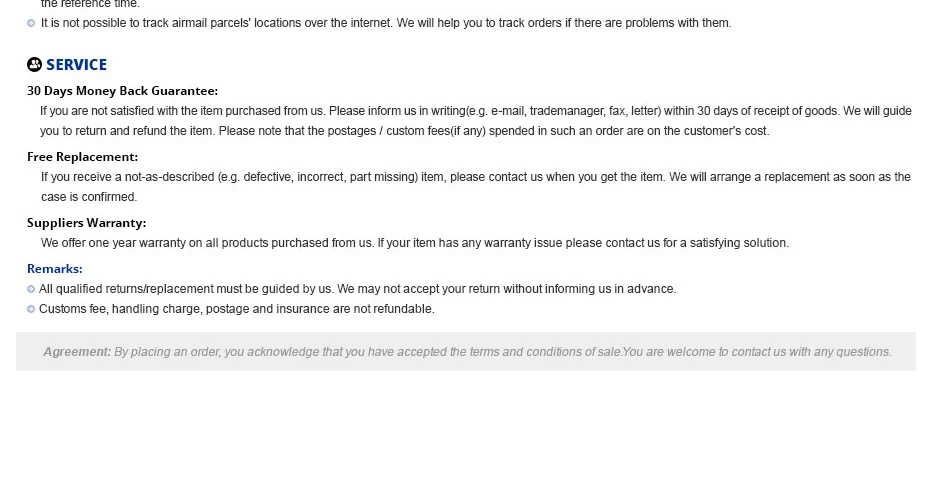Click the round black Service icon
930x500 pixels.
pyautogui.click(x=34, y=64)
